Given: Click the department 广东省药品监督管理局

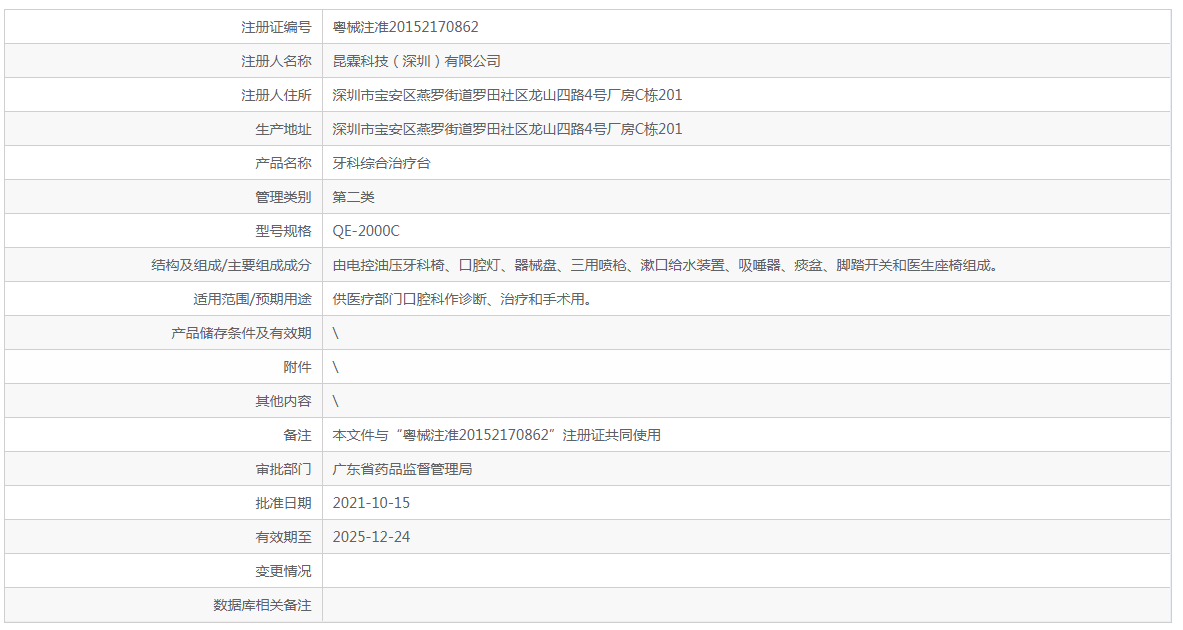Looking at the screenshot, I should point(402,469).
